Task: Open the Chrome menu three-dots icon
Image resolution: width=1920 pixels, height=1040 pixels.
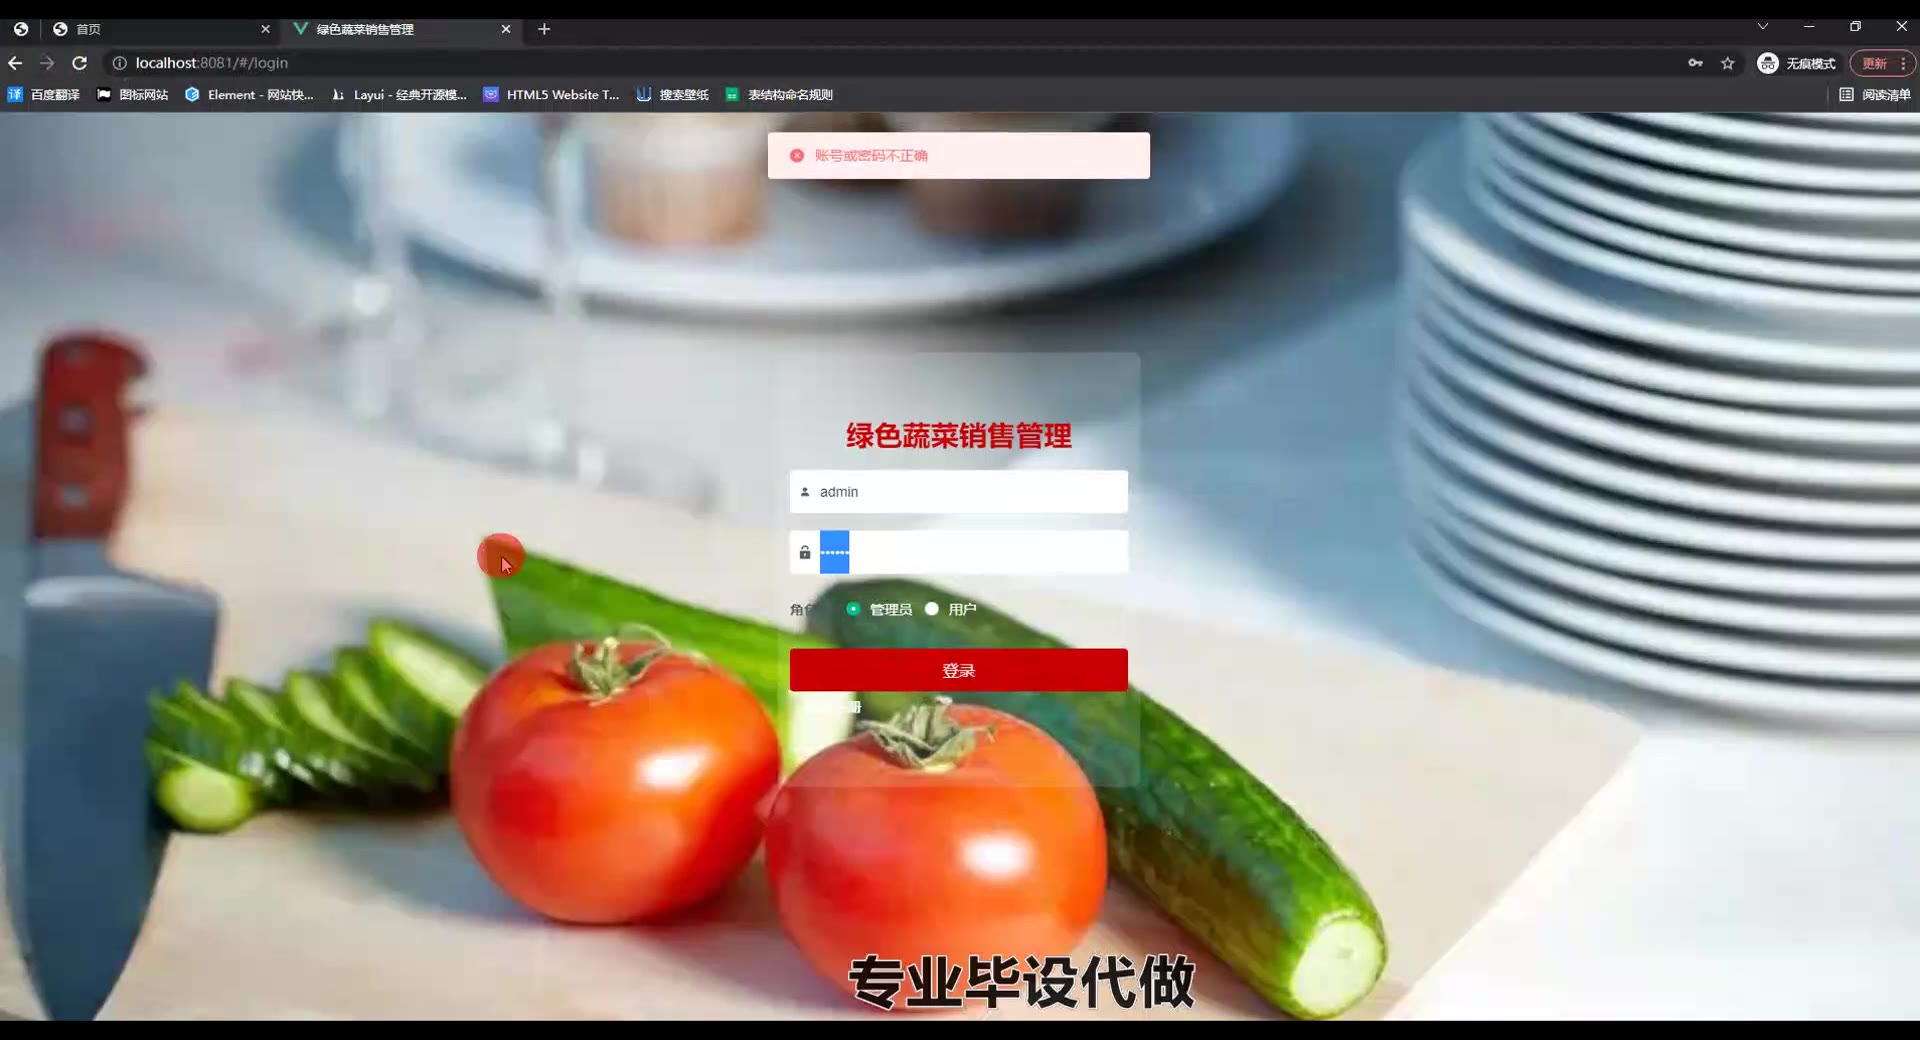Action: point(1903,63)
